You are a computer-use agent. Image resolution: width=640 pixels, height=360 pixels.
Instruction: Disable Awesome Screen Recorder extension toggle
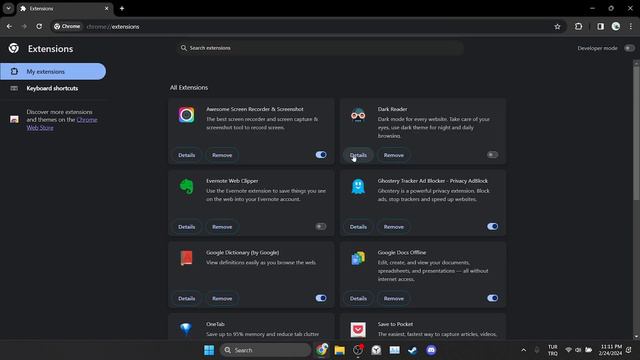click(321, 155)
